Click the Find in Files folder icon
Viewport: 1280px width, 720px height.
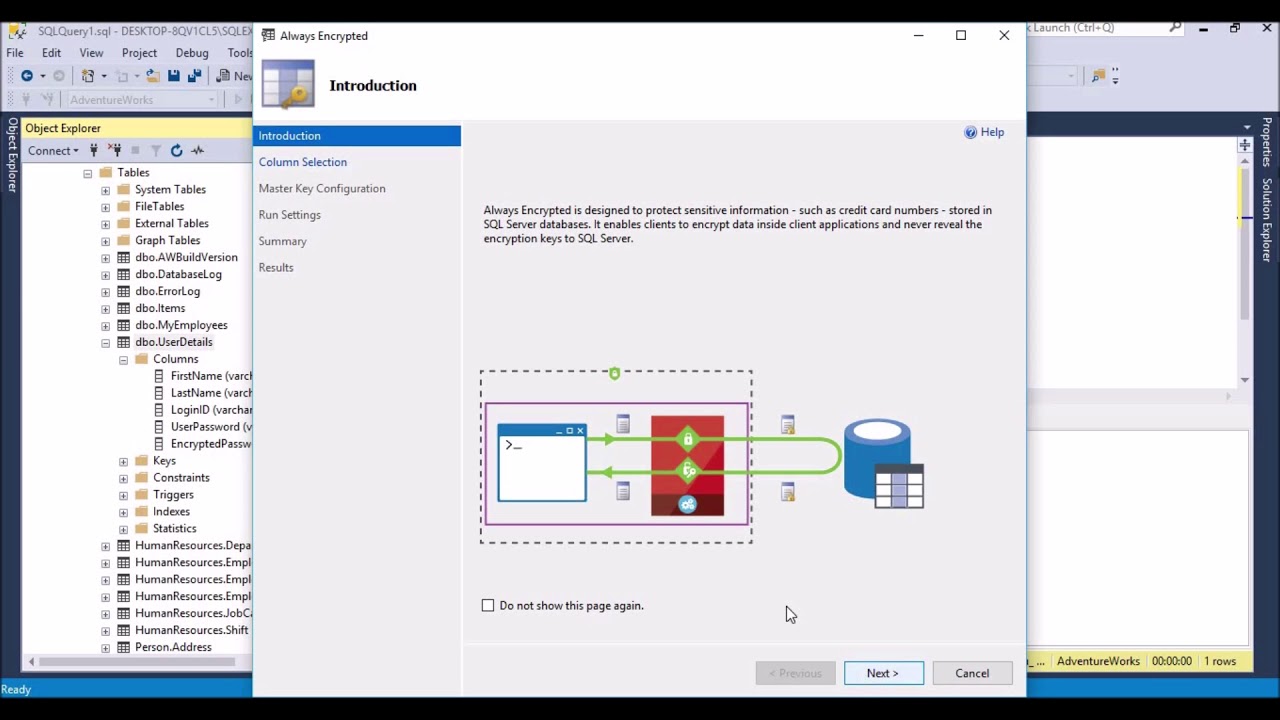point(1098,76)
